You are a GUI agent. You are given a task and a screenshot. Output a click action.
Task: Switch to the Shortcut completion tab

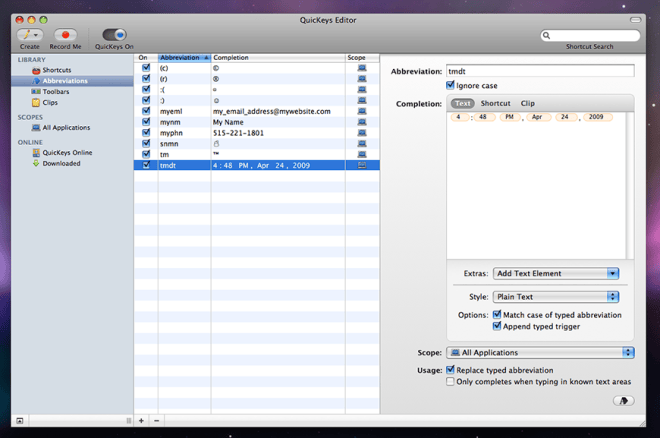[495, 103]
